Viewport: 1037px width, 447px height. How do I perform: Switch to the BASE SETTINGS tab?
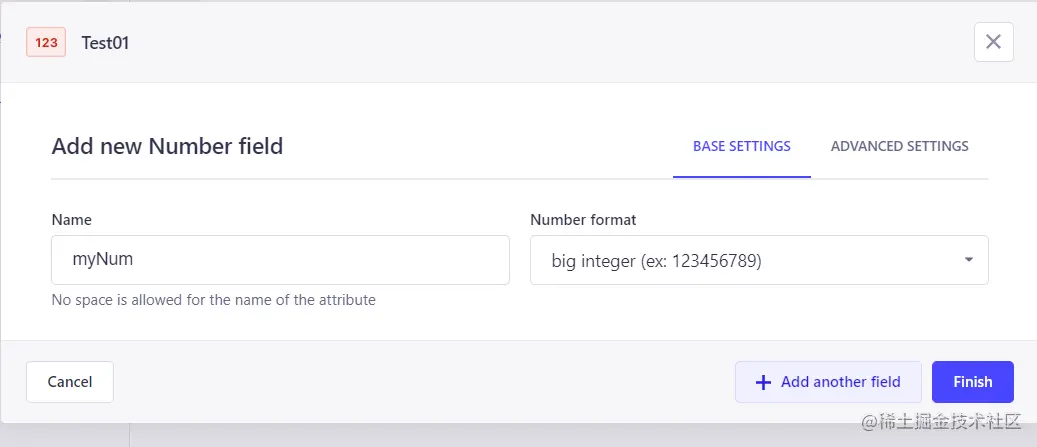point(741,146)
